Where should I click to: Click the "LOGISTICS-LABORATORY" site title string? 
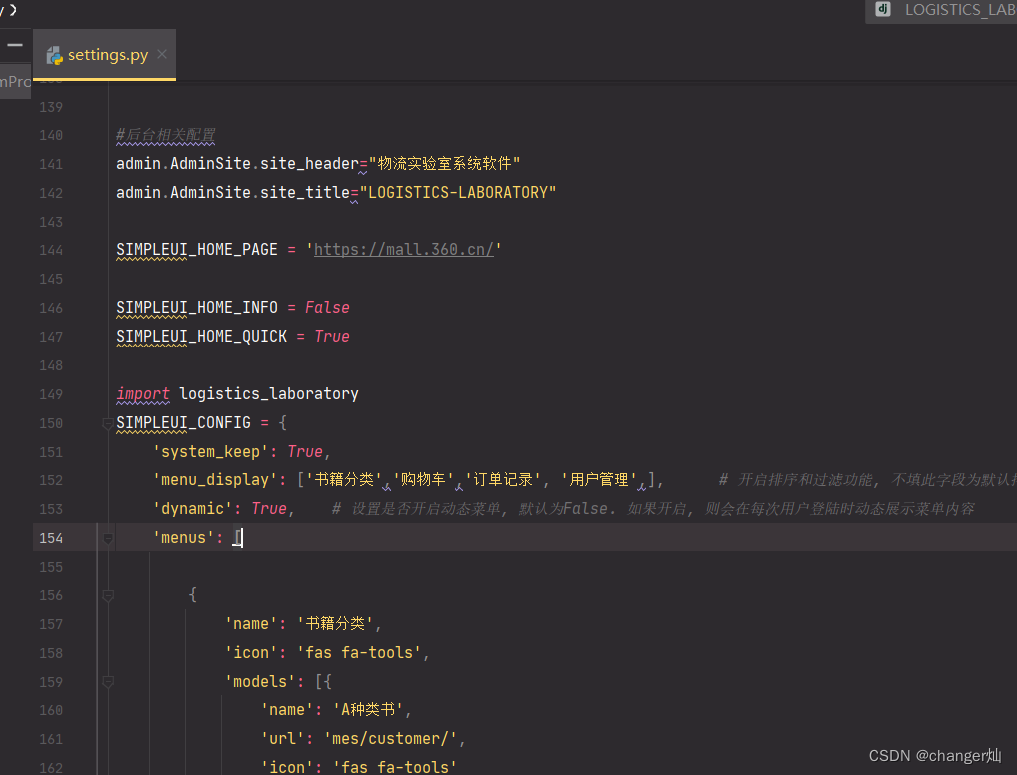(457, 193)
